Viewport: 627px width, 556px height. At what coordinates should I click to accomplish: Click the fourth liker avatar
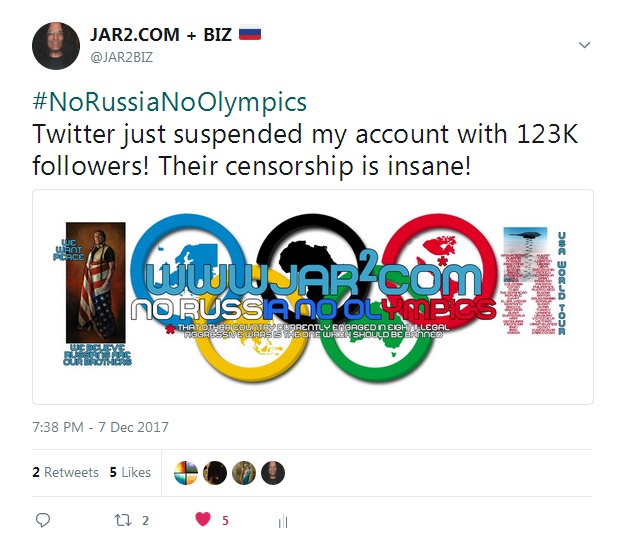(x=273, y=473)
